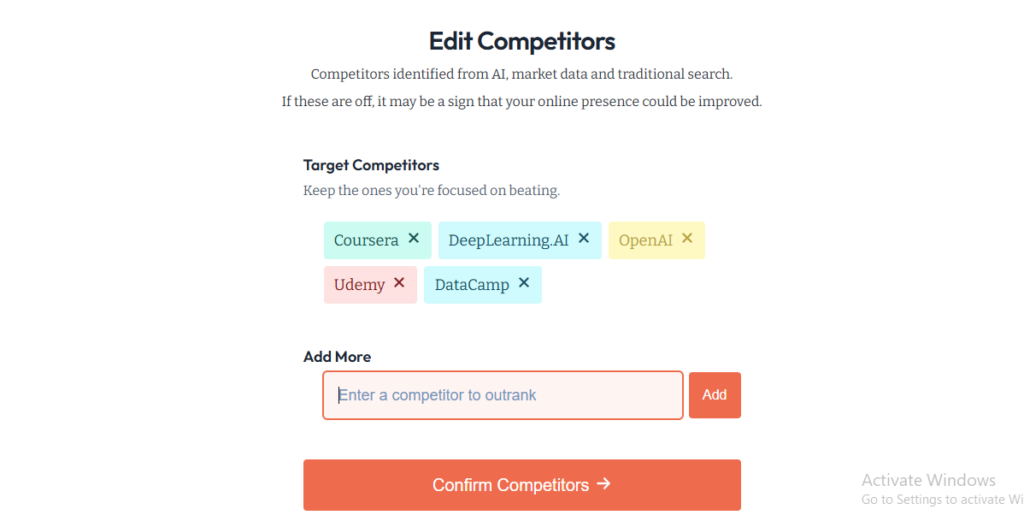
Task: Remove Udemy by clicking its X
Action: 399,283
